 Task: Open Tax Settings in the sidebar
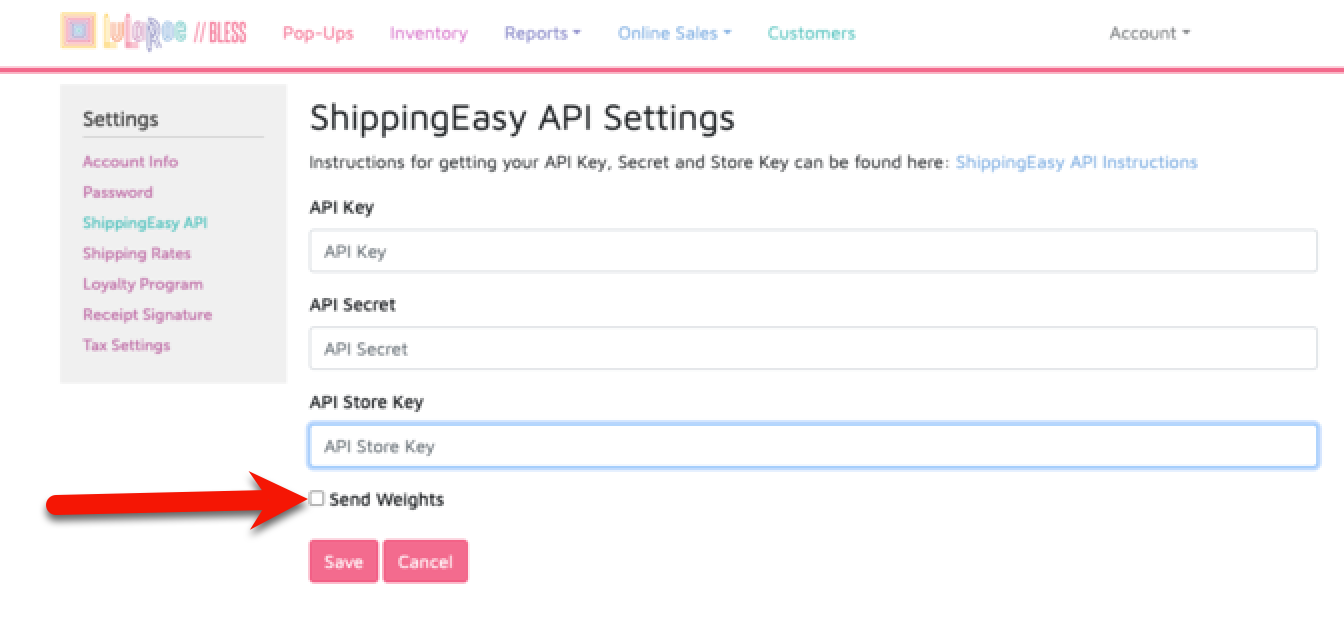coord(126,345)
